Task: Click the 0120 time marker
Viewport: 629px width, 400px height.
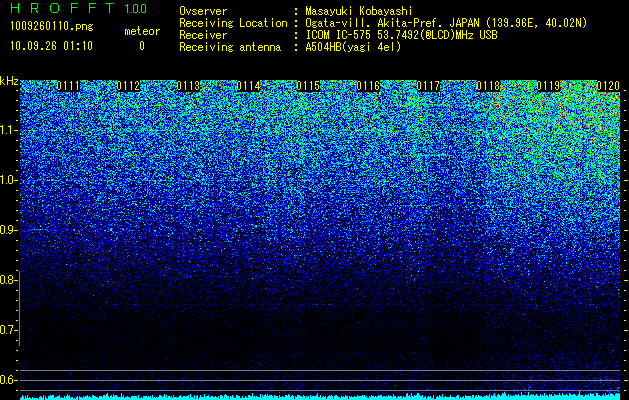Action: [x=608, y=86]
